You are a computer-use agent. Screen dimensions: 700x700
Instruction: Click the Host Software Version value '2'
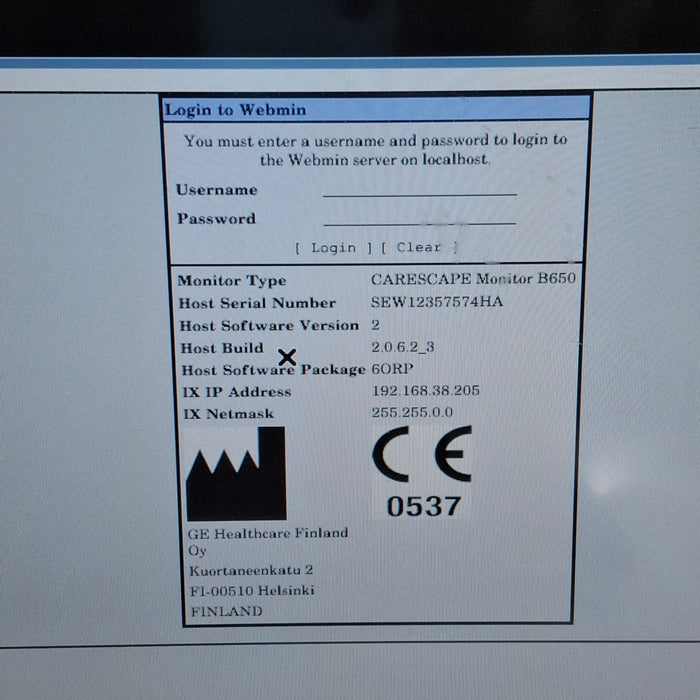coord(375,325)
